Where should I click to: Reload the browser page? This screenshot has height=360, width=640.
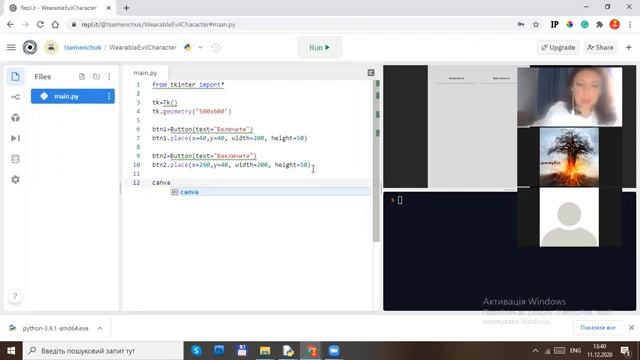[x=40, y=24]
